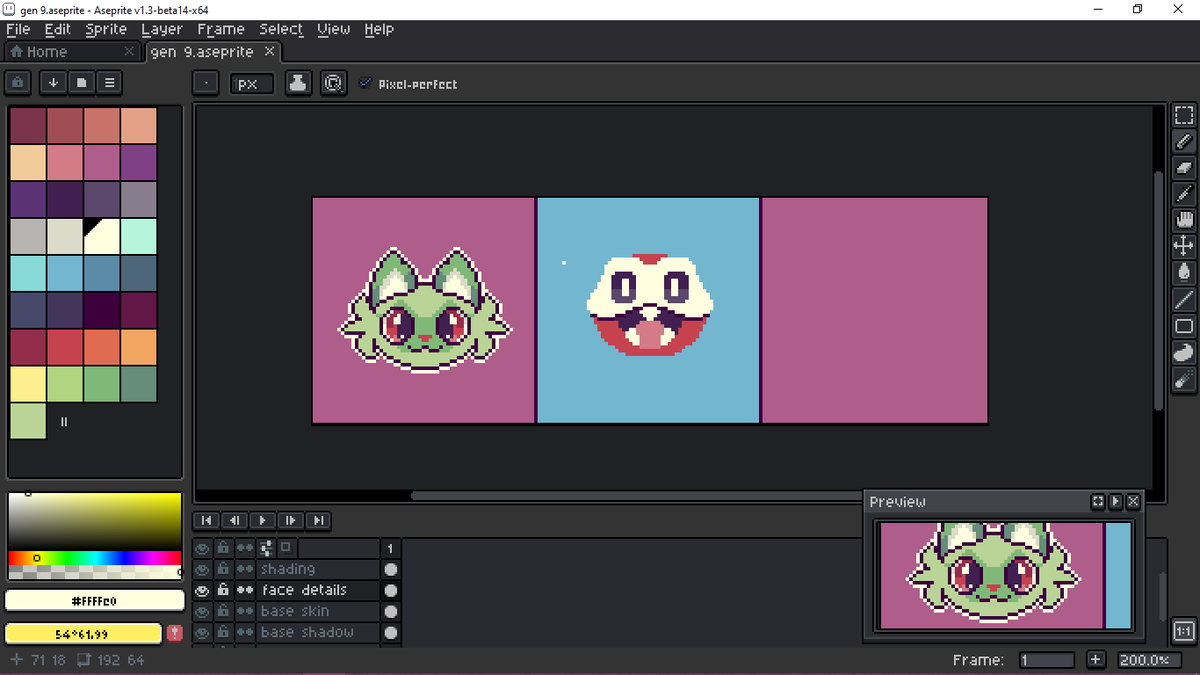Viewport: 1200px width, 675px height.
Task: Select the Paint Bucket tool
Action: click(1184, 271)
